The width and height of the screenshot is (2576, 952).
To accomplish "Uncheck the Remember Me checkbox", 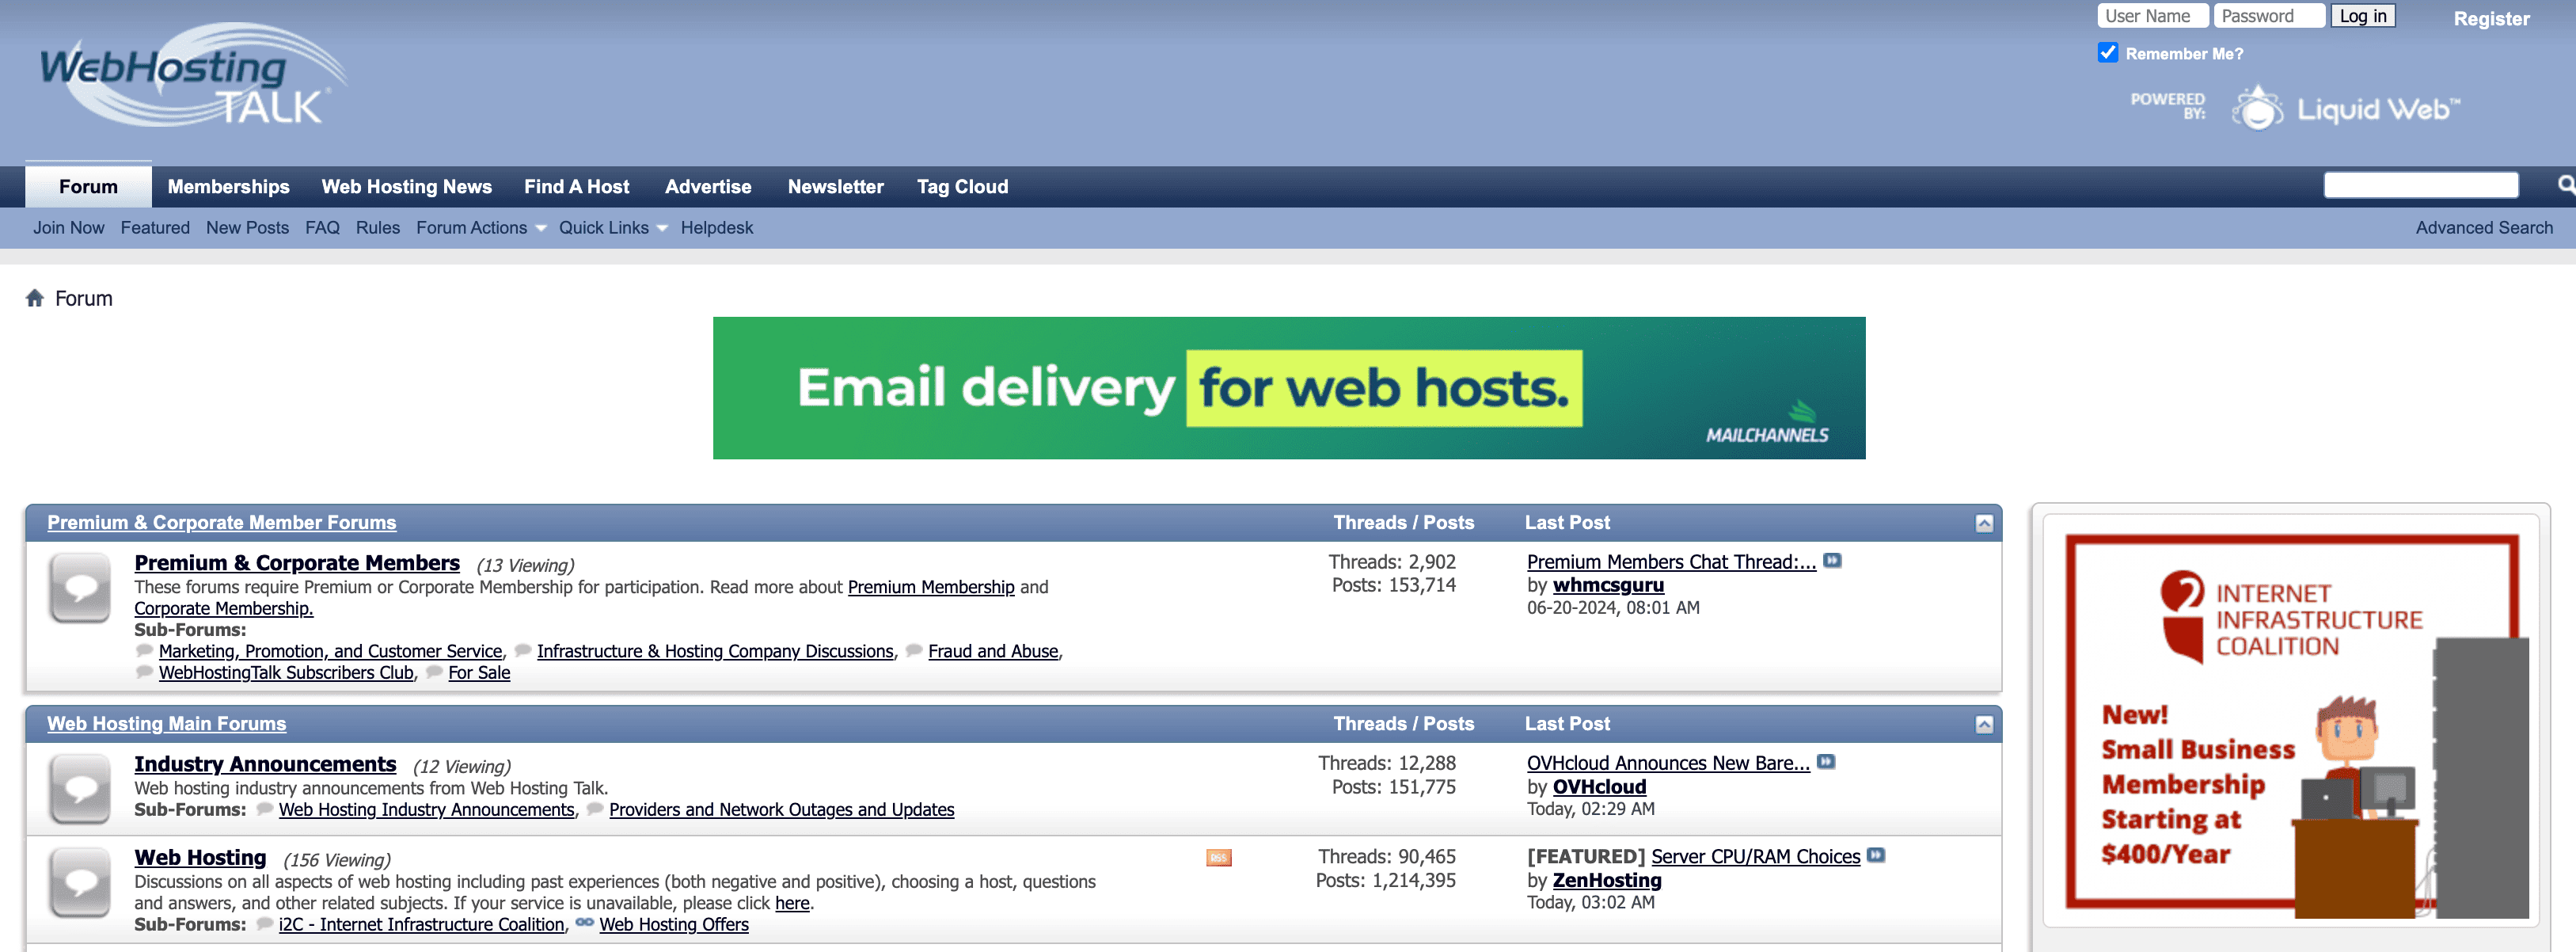I will 2108,53.
